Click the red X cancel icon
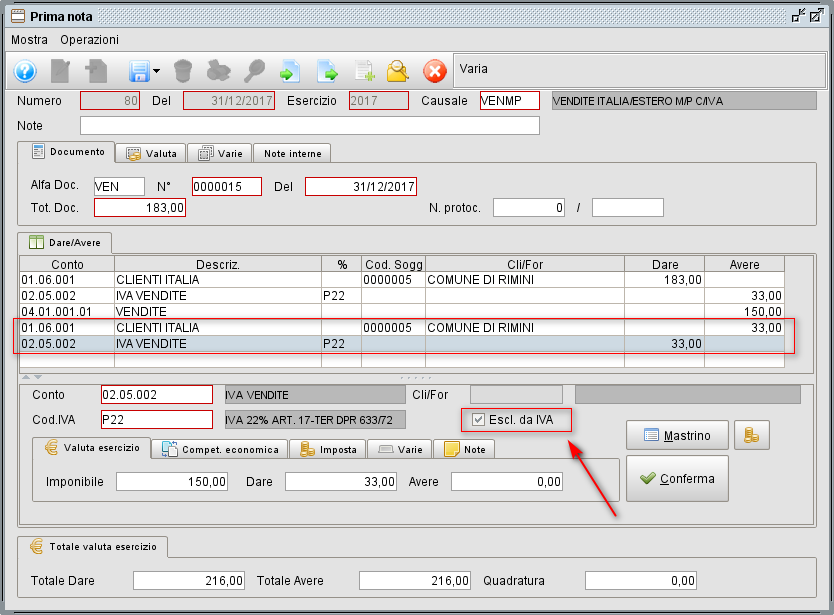The width and height of the screenshot is (834, 615). tap(433, 71)
